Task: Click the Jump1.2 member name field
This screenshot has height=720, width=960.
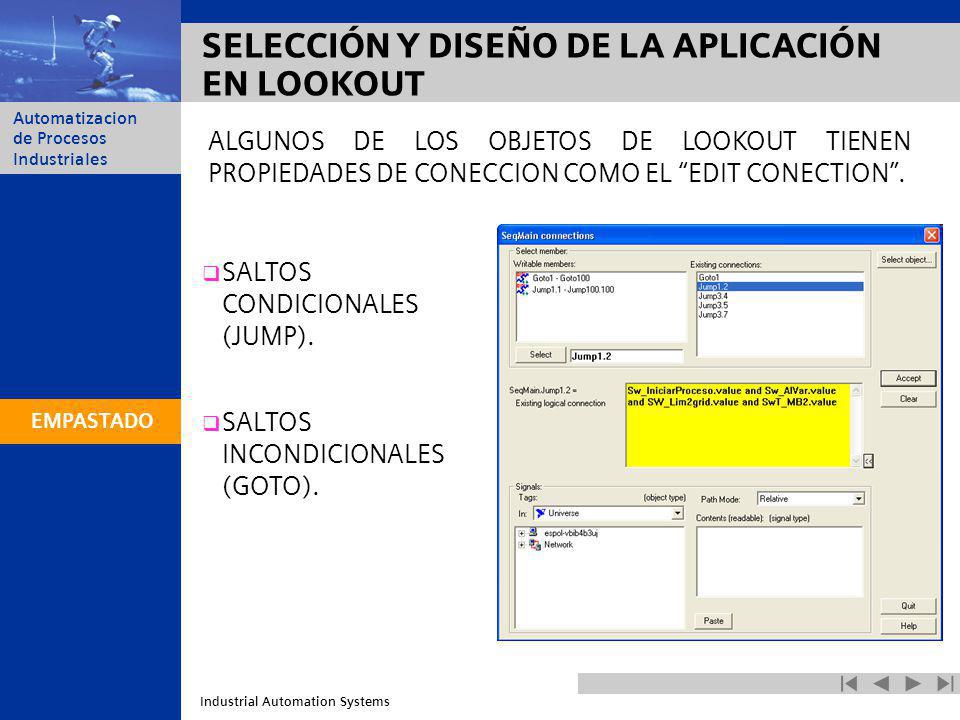Action: (x=626, y=356)
